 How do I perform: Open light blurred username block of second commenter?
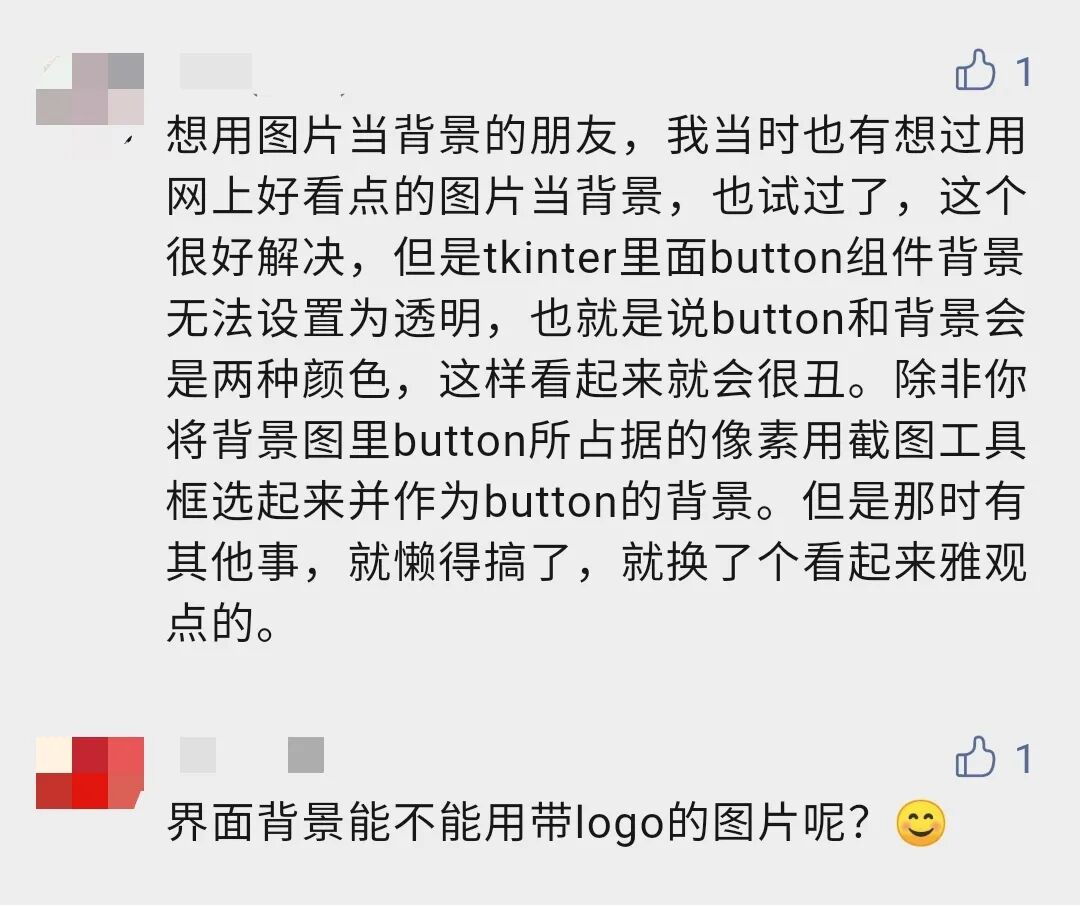point(198,755)
